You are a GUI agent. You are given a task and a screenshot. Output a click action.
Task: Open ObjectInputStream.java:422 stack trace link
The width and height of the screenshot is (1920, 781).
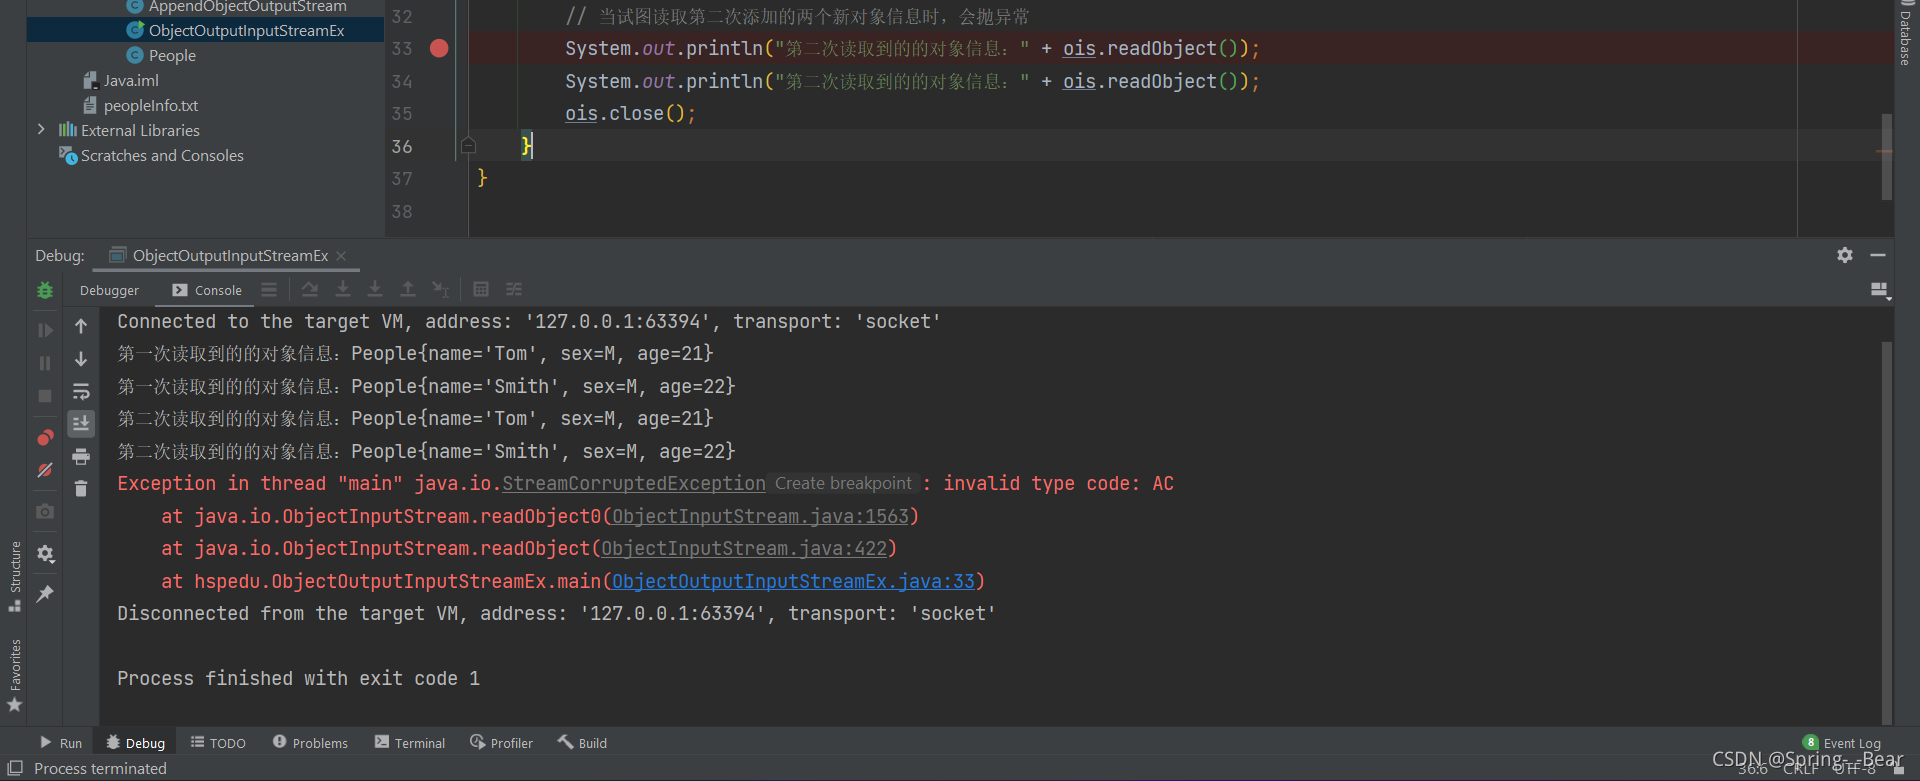pyautogui.click(x=744, y=548)
